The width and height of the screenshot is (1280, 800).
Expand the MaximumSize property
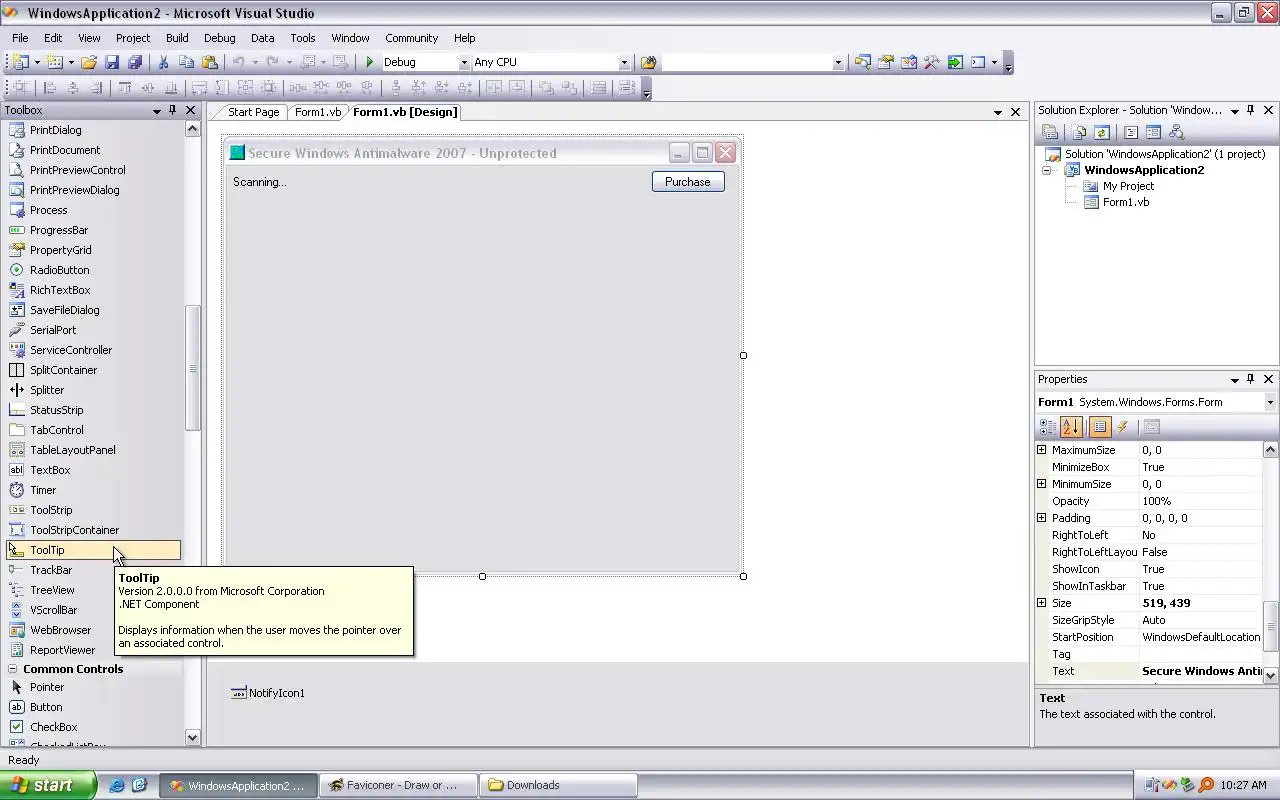1041,450
